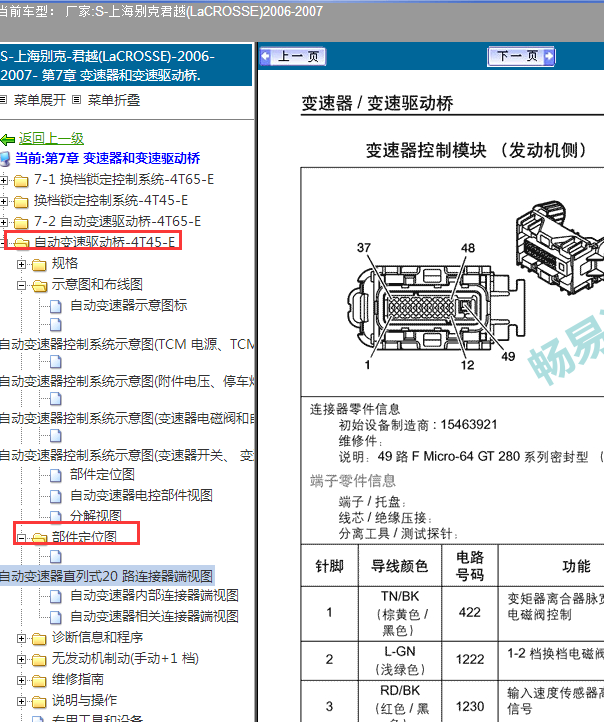Click page icon of 自动变速器相关连接器端视图
Screen dimensions: 604x722
click(x=56, y=617)
